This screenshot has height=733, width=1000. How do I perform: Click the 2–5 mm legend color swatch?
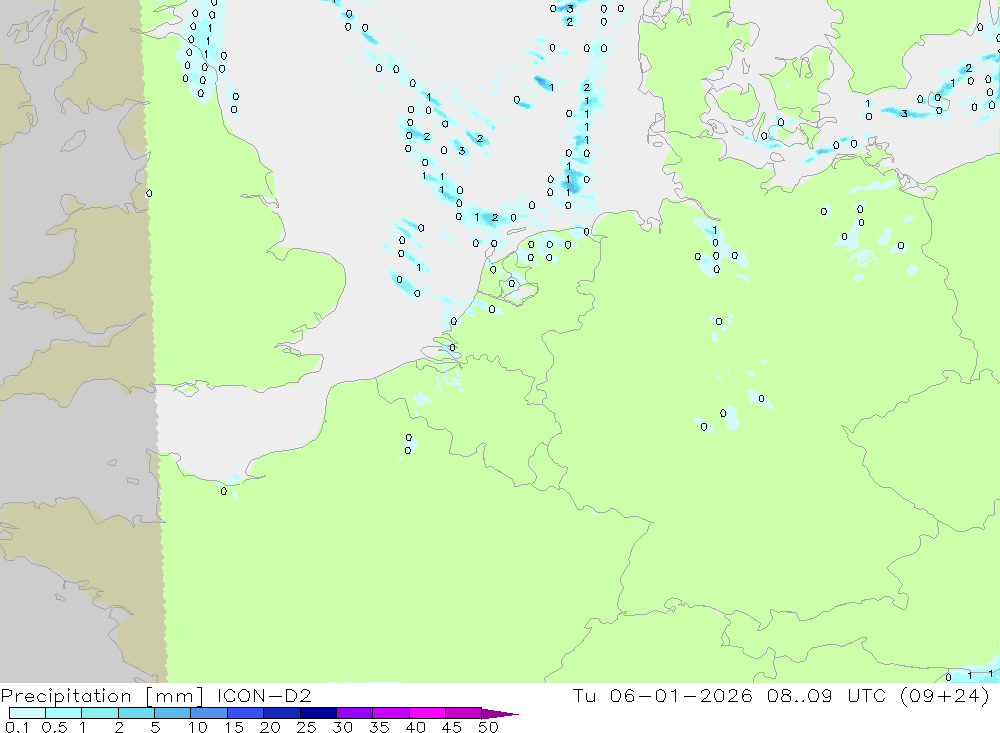pos(136,713)
